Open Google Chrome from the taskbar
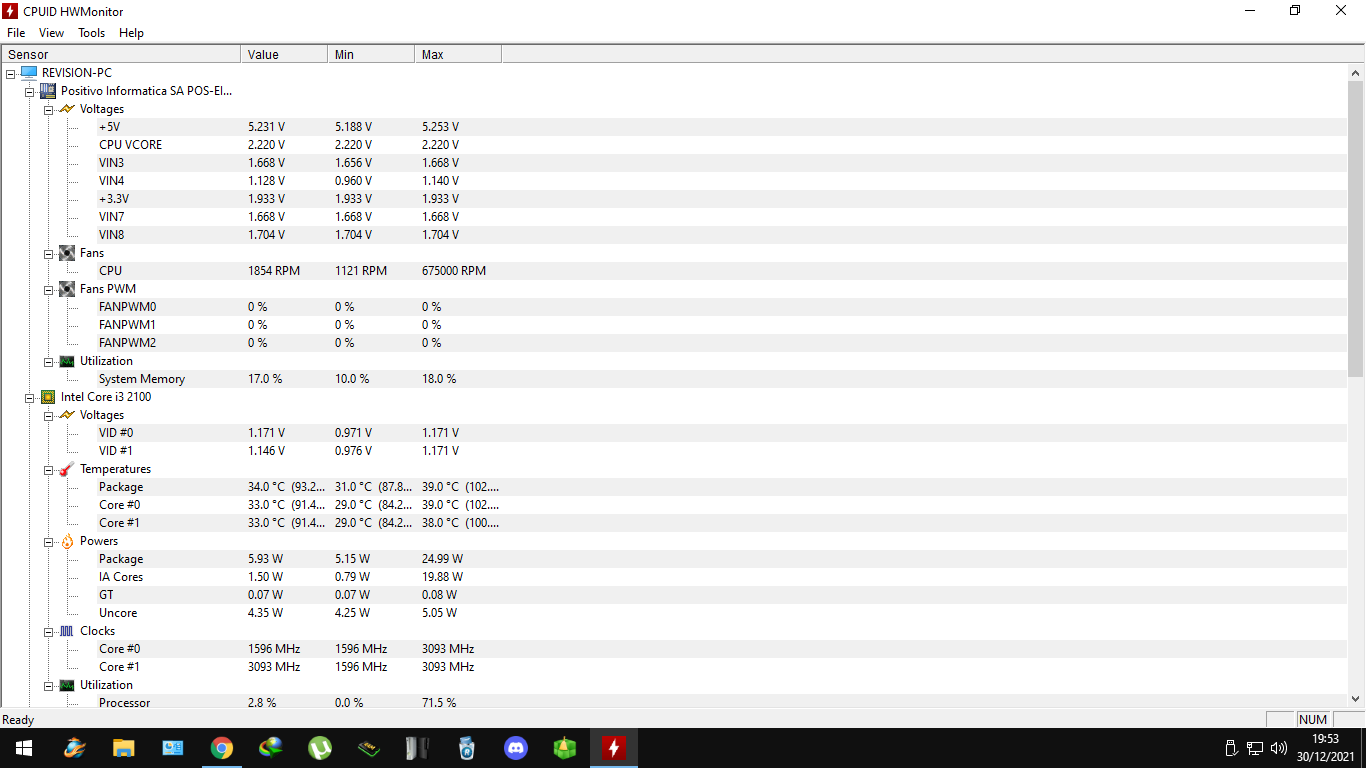This screenshot has height=768, width=1366. pos(222,748)
